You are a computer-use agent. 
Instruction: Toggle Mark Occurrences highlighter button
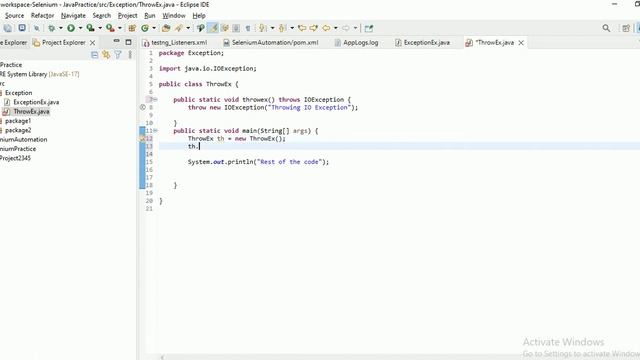tap(213, 28)
